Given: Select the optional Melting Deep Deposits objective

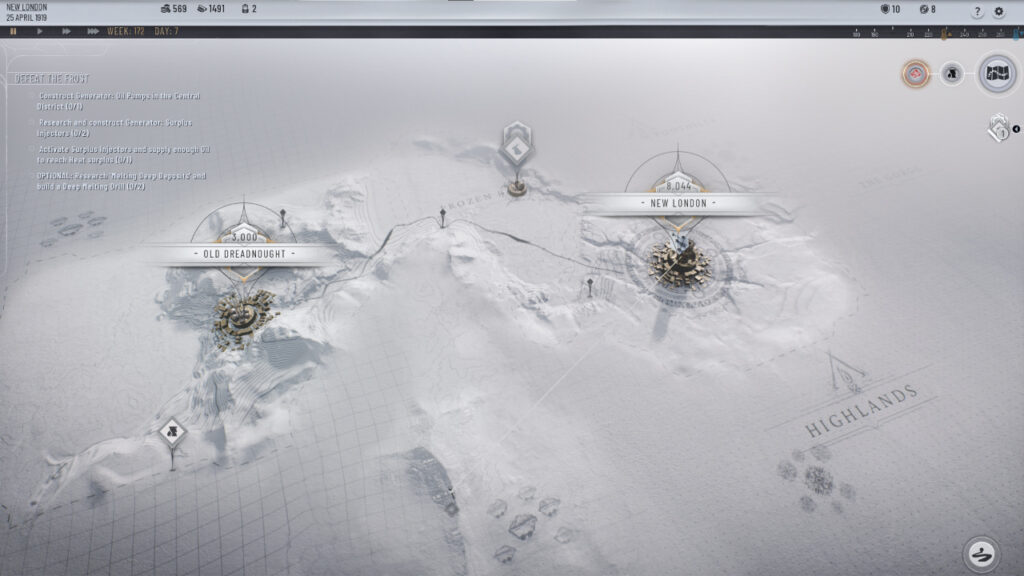Looking at the screenshot, I should tap(121, 181).
